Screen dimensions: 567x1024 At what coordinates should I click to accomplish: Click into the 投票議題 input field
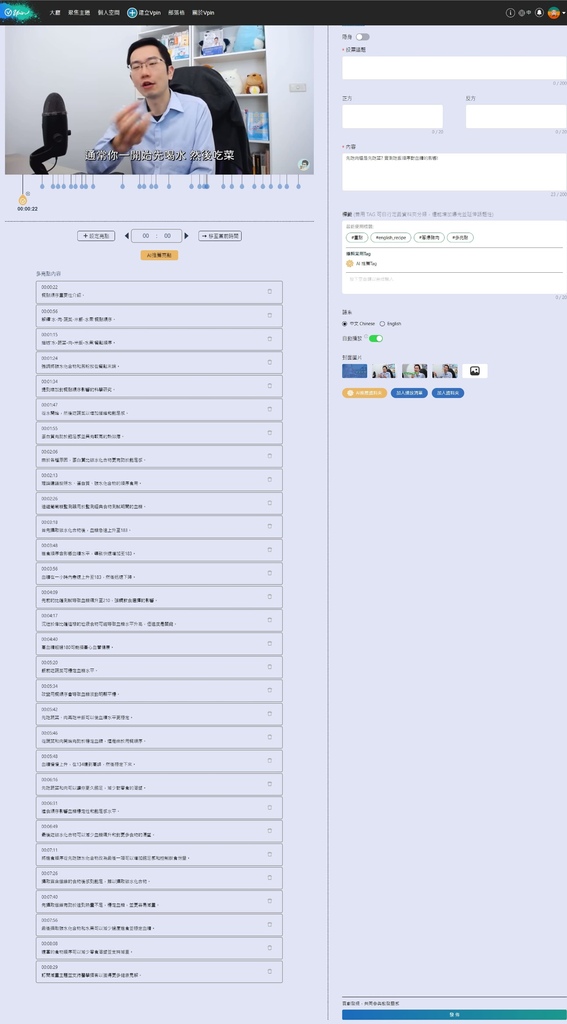tap(454, 68)
